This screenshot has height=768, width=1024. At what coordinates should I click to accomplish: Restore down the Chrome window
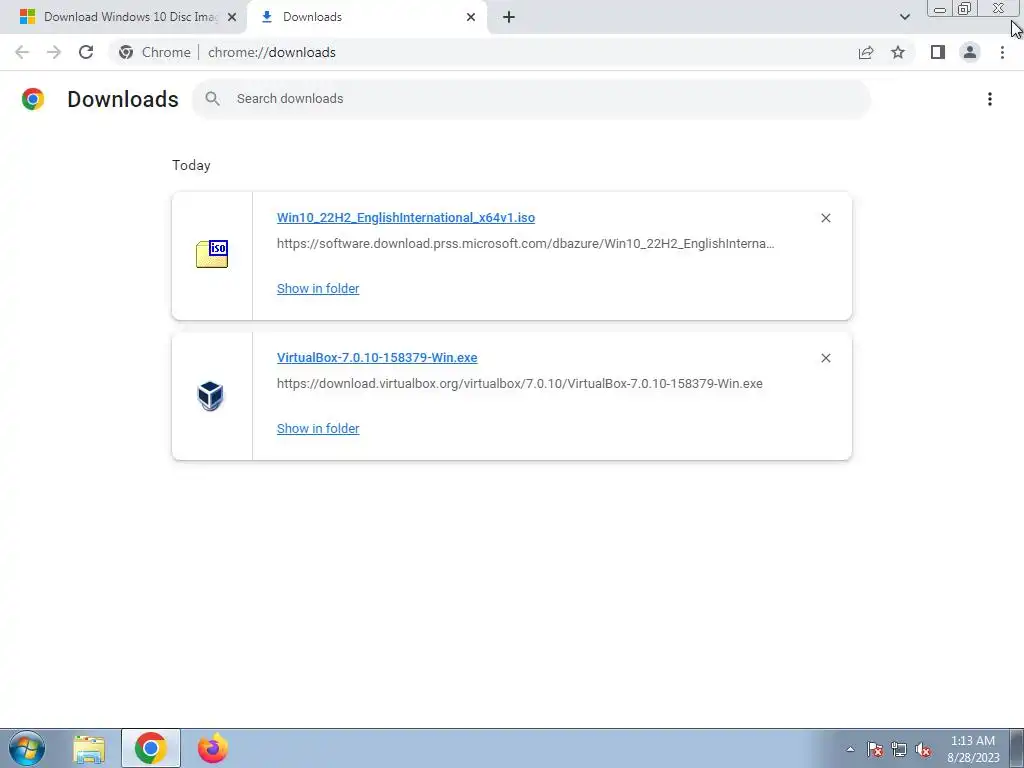click(964, 9)
